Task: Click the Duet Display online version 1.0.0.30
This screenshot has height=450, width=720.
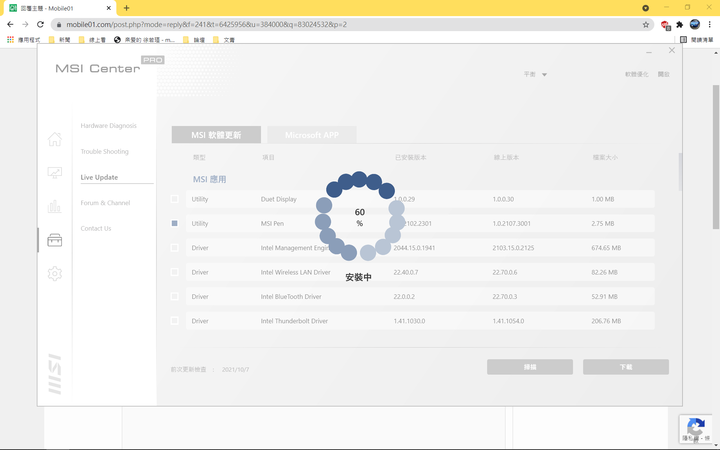Action: tap(503, 199)
